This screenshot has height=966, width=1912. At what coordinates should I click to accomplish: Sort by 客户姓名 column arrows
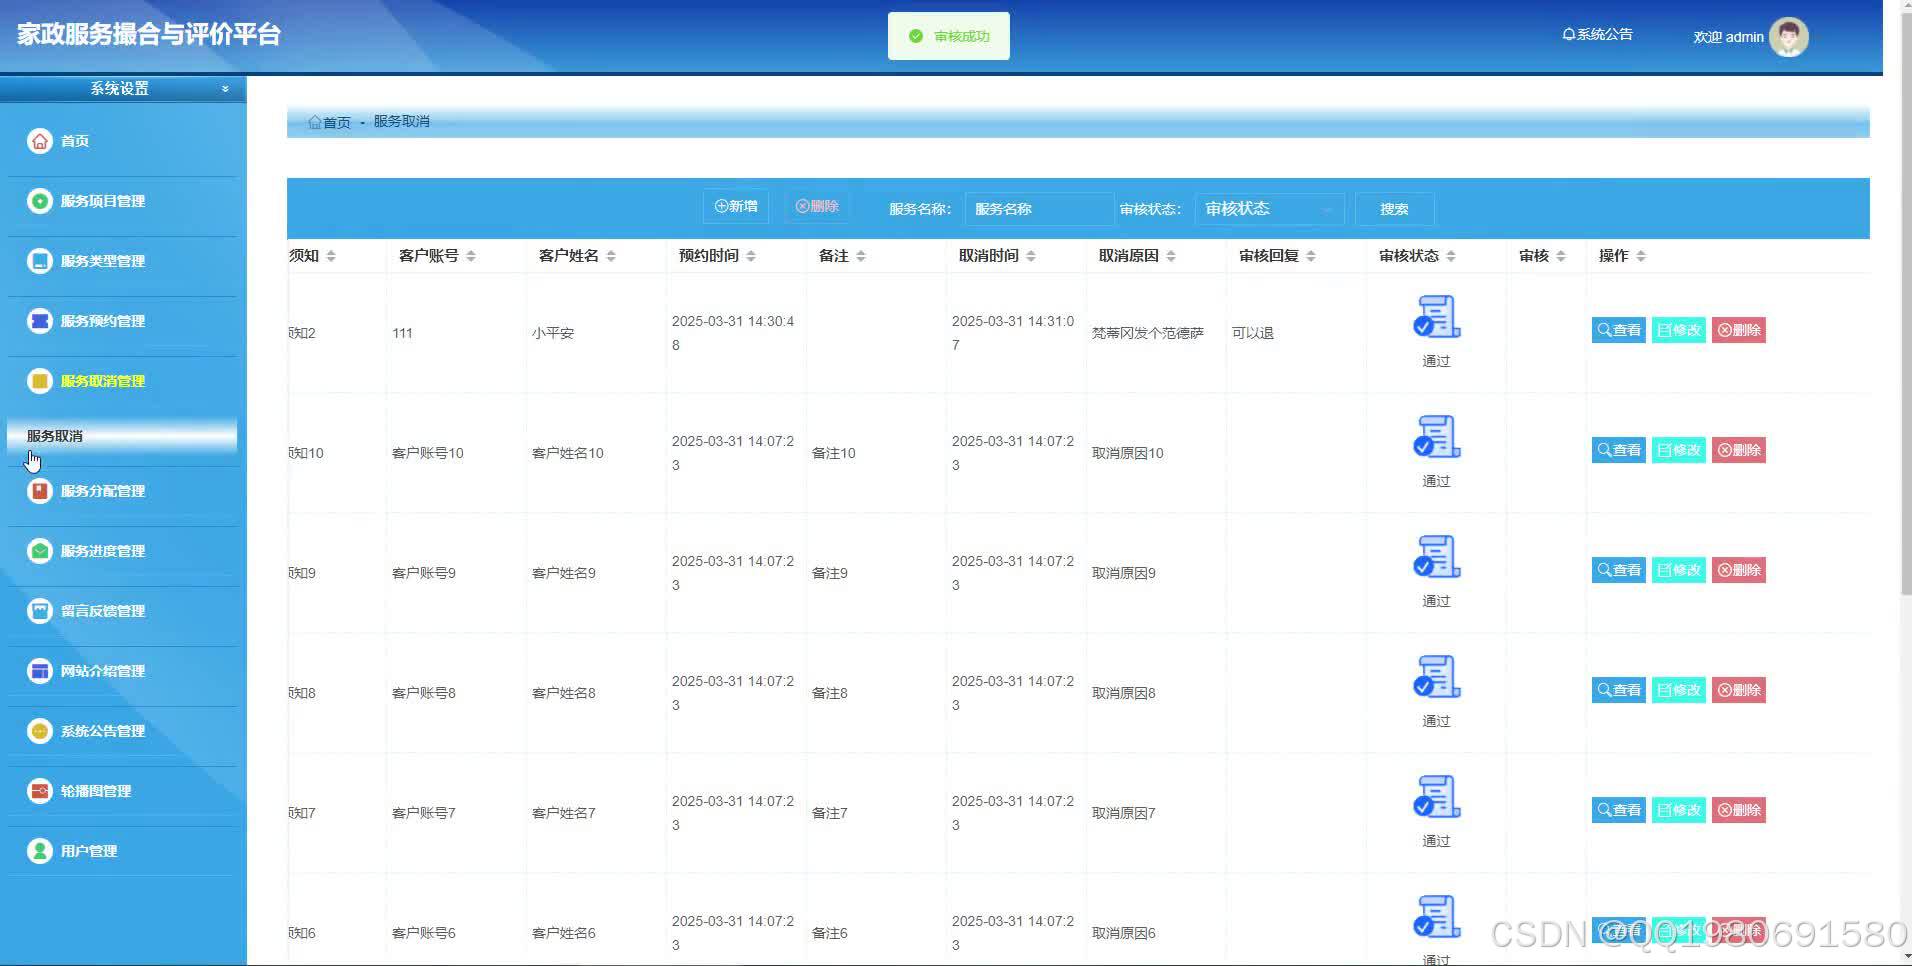click(611, 256)
